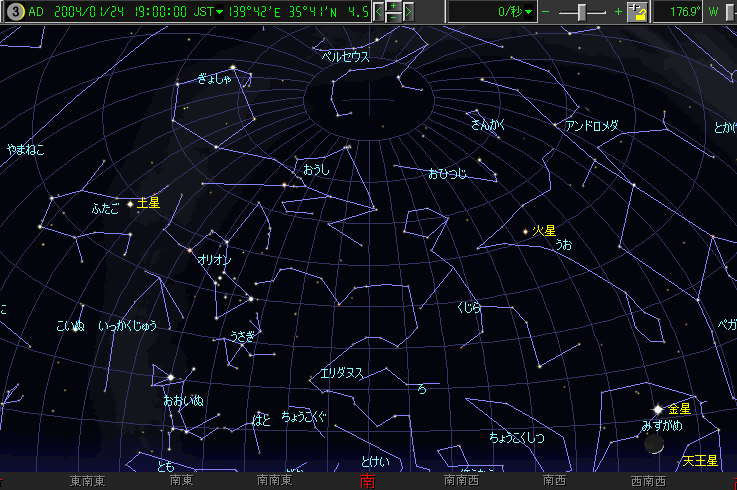Click the 土星 (Saturn) marker
The height and width of the screenshot is (490, 737).
click(x=130, y=203)
